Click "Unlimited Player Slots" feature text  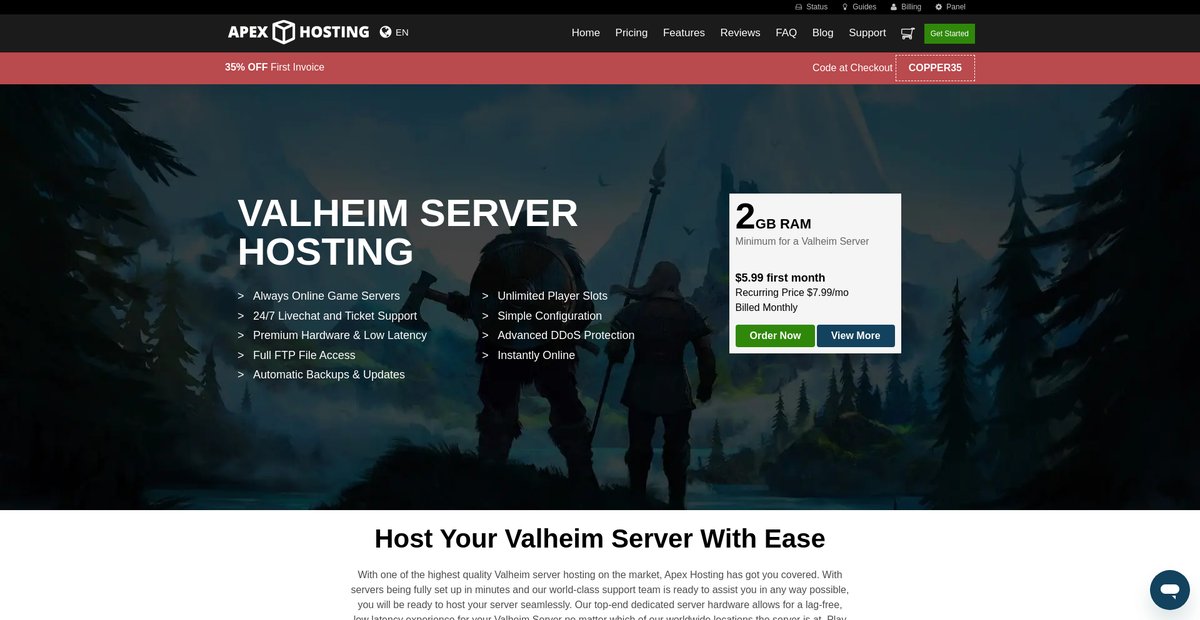(552, 296)
